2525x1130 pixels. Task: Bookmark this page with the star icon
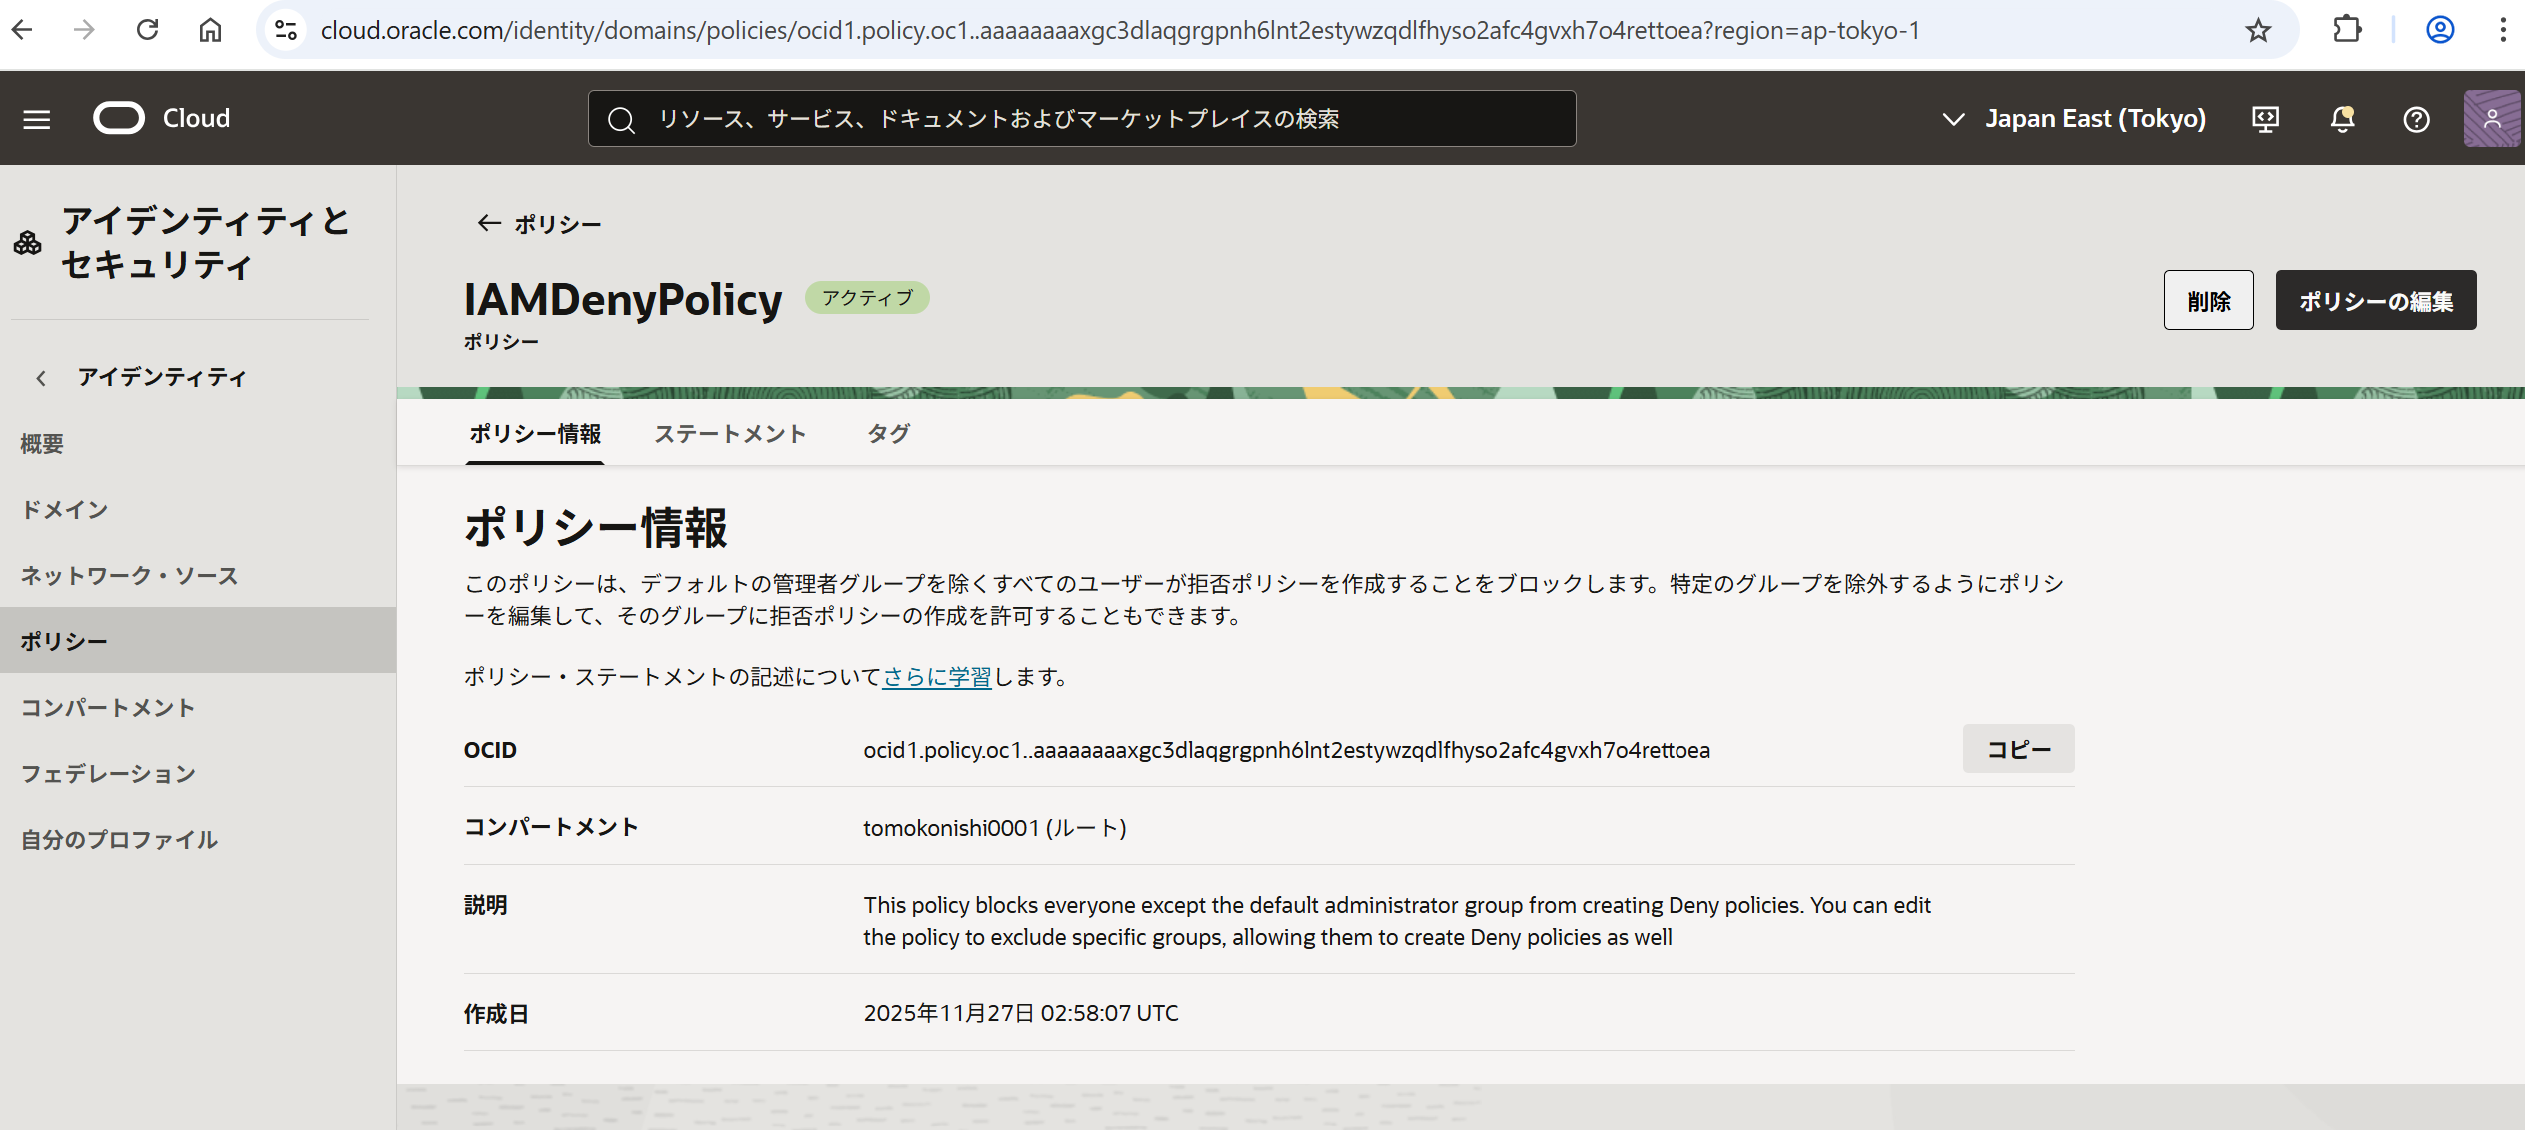click(2258, 30)
